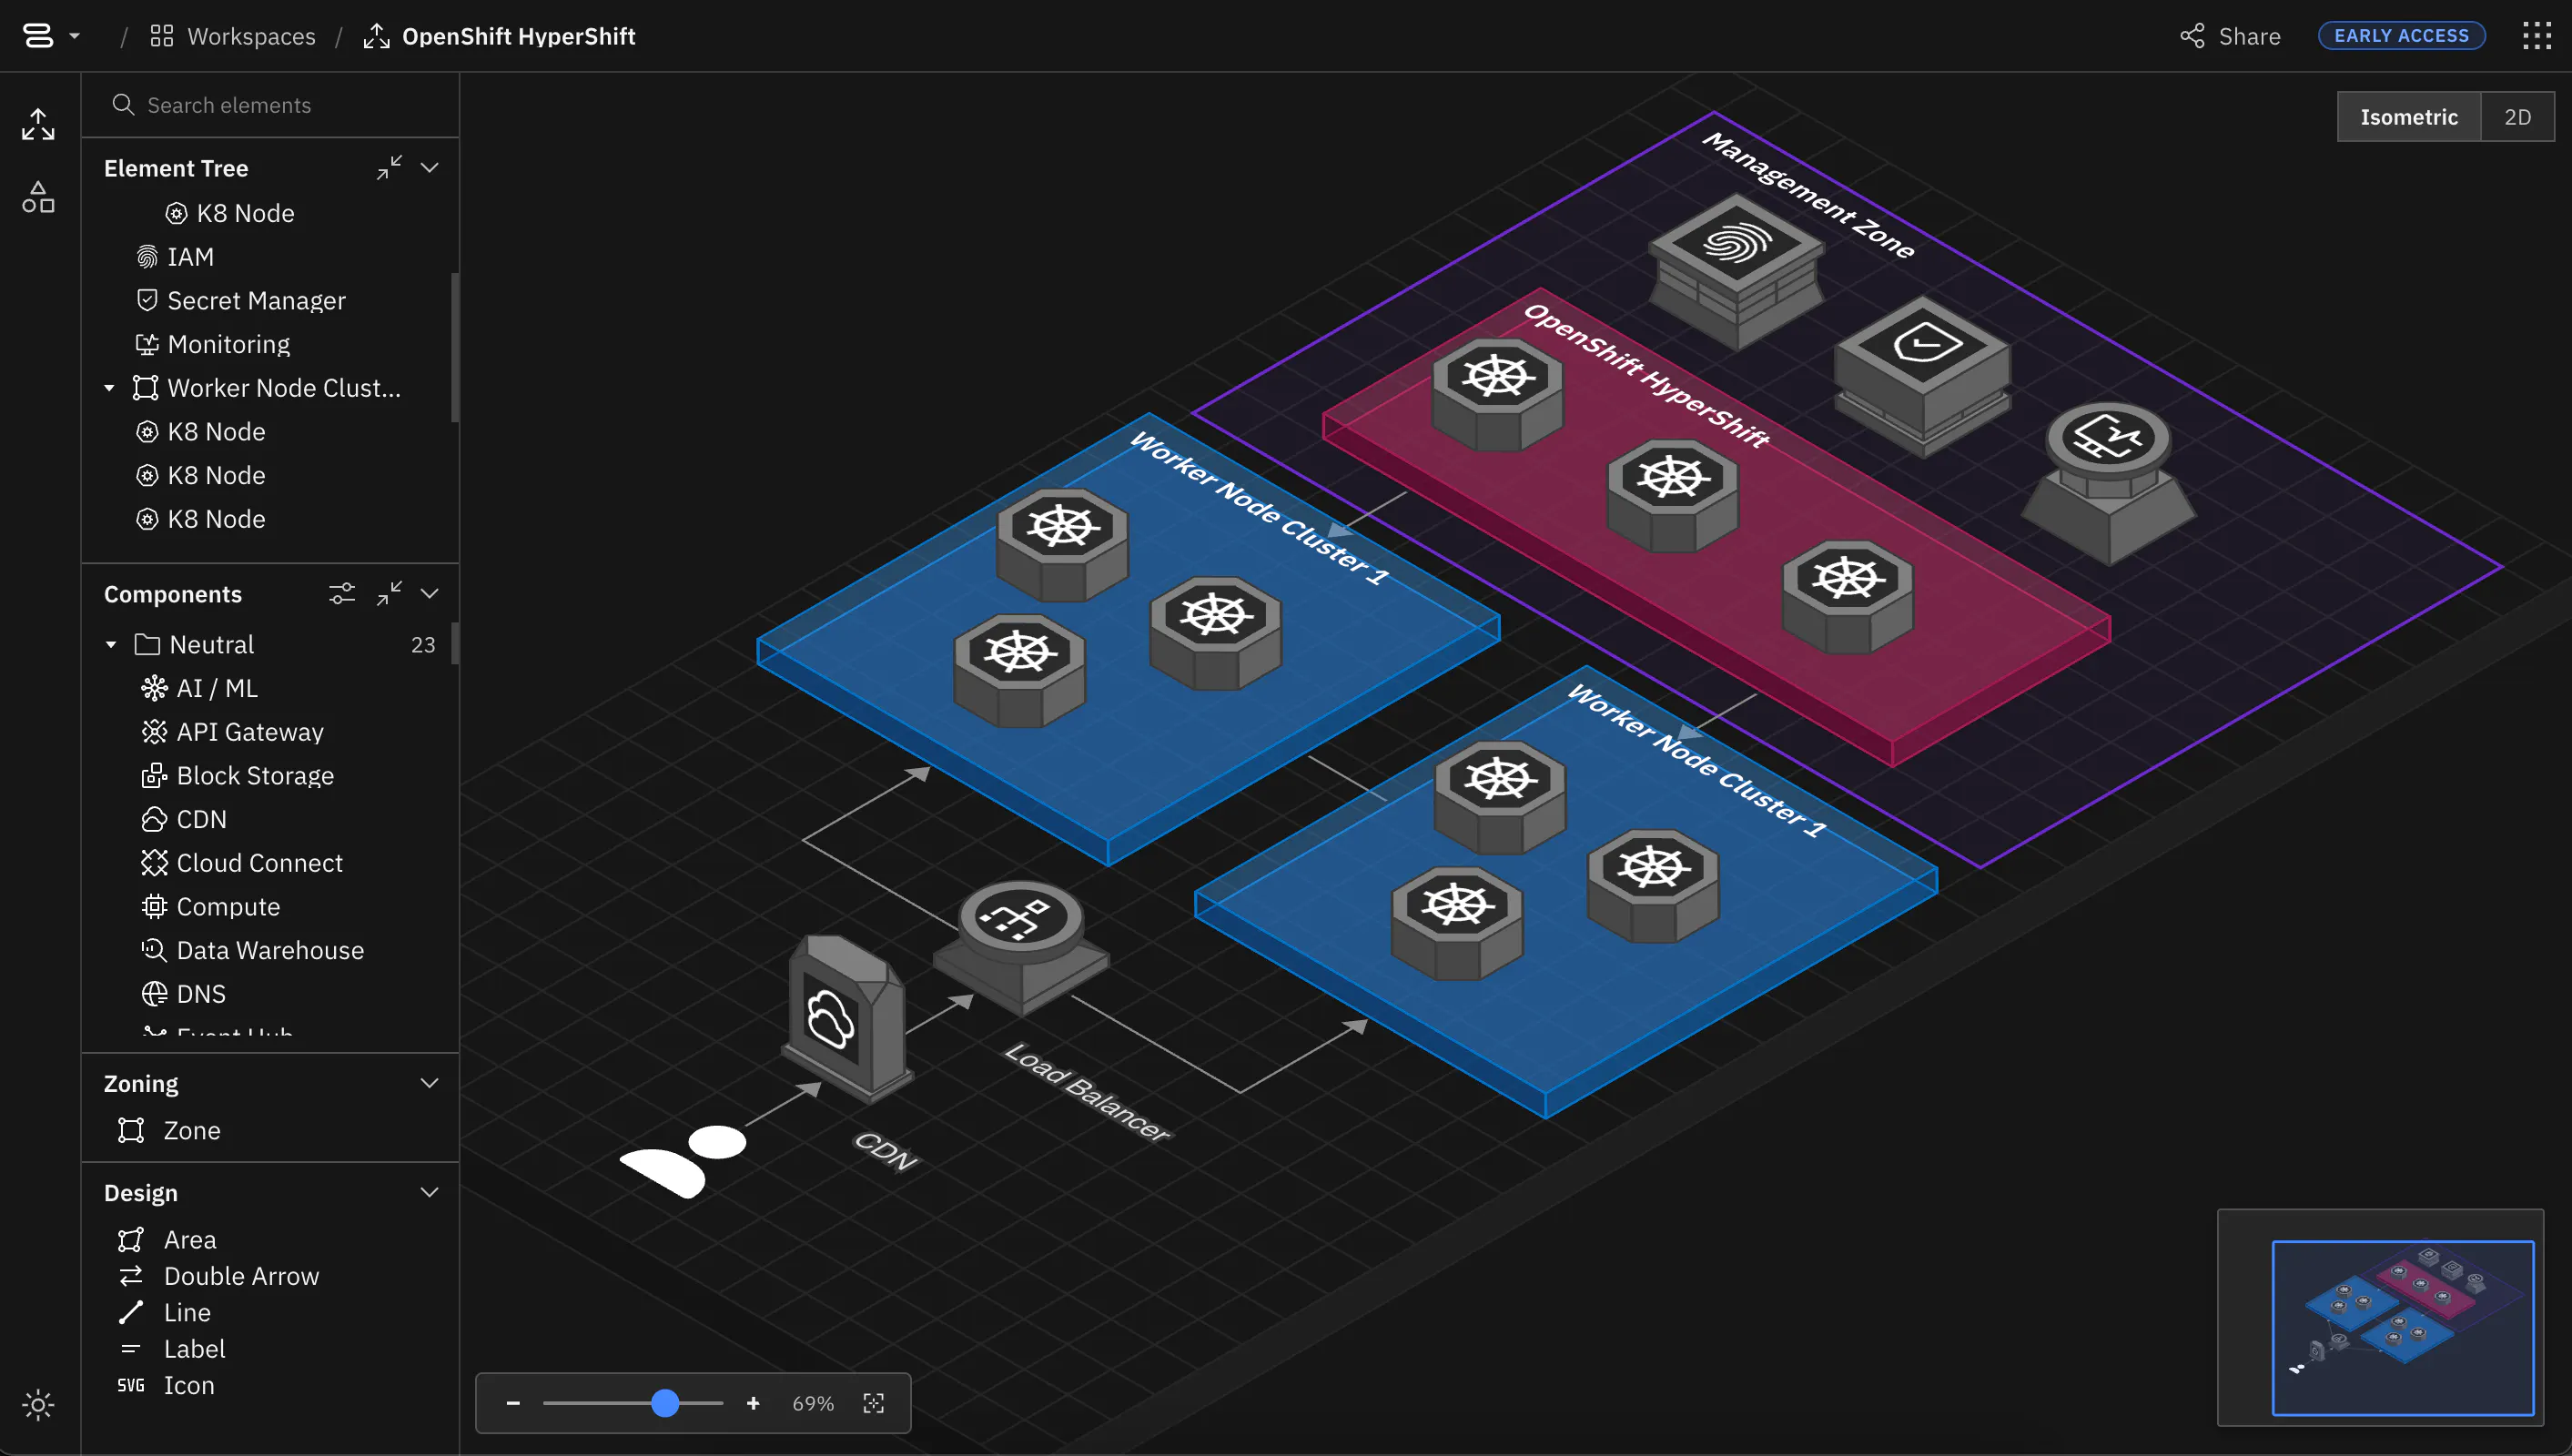Select the Secret Manager shield node on canvas
This screenshot has width=2572, height=1456.
click(1922, 375)
